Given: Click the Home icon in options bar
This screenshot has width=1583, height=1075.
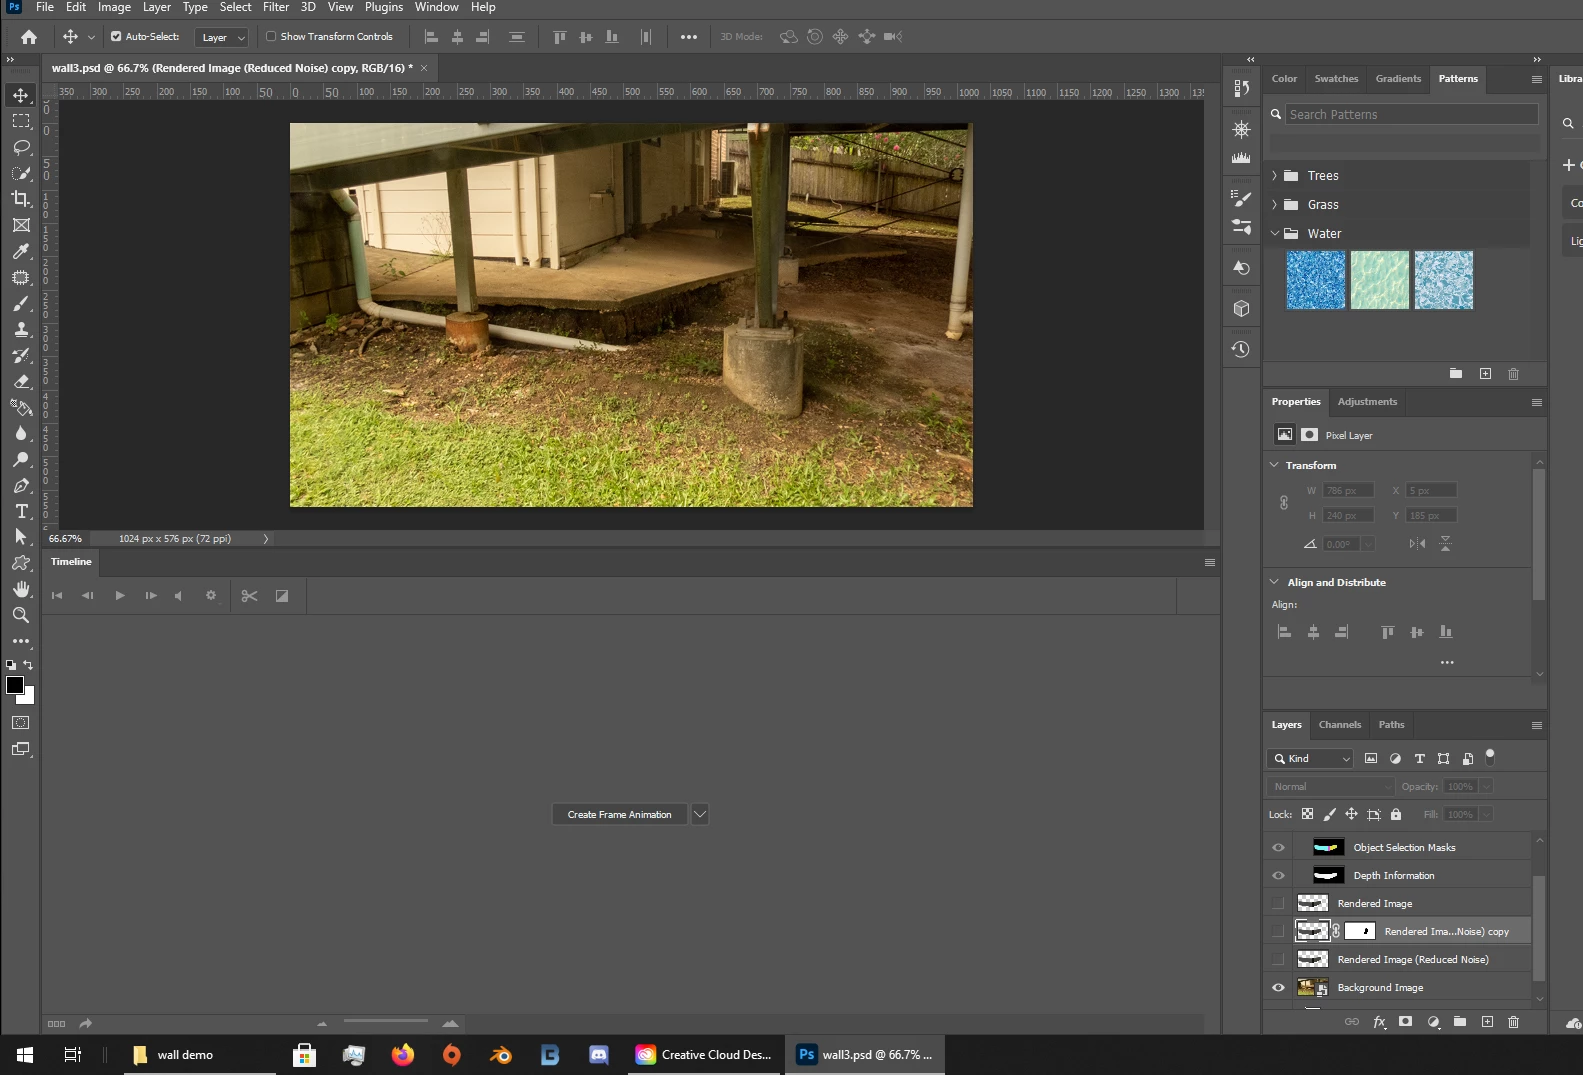Looking at the screenshot, I should click(29, 37).
